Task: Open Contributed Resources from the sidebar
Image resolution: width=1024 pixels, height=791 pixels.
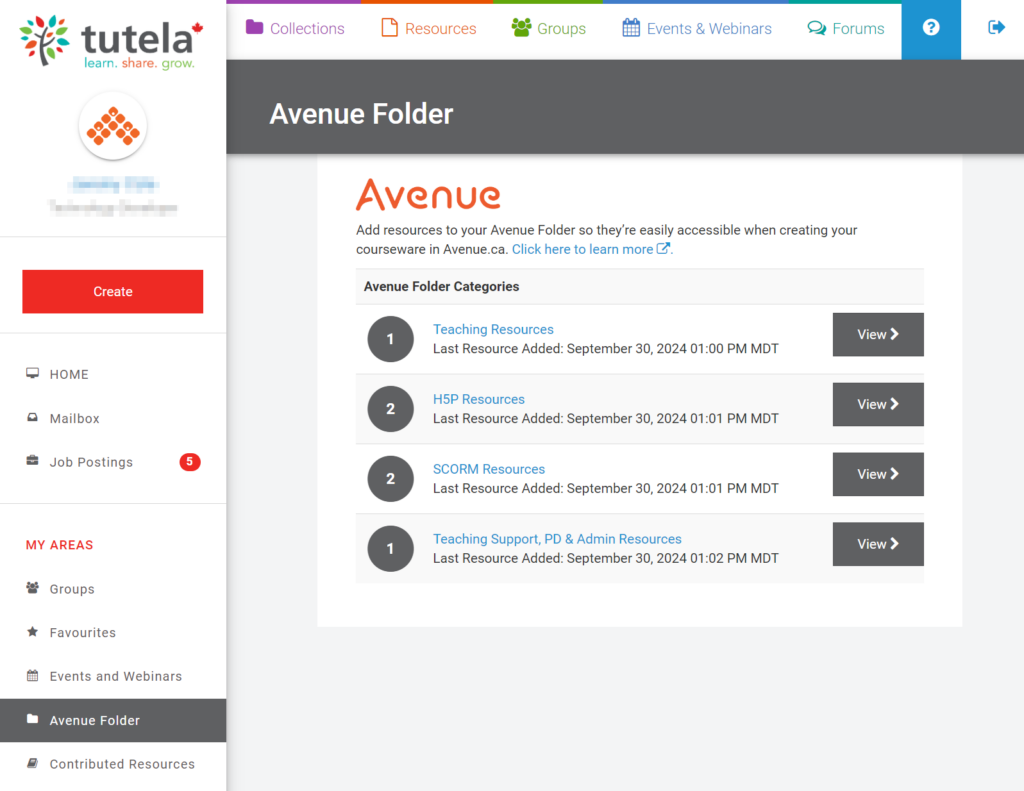Action: coord(122,764)
